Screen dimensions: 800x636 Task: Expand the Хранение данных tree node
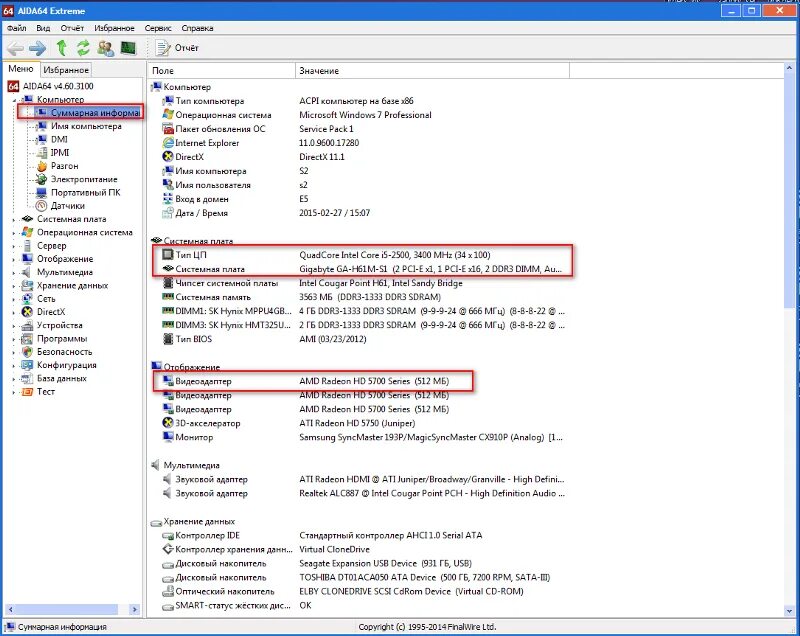[x=14, y=286]
